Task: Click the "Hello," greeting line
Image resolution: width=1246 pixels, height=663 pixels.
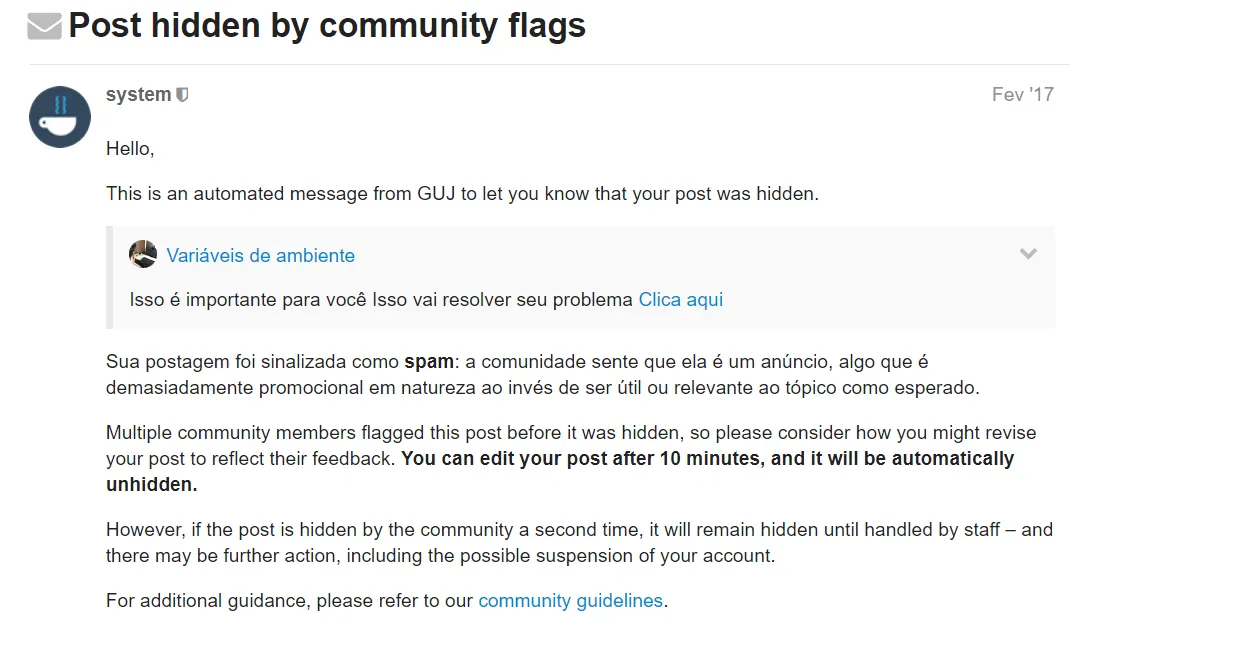Action: coord(130,149)
